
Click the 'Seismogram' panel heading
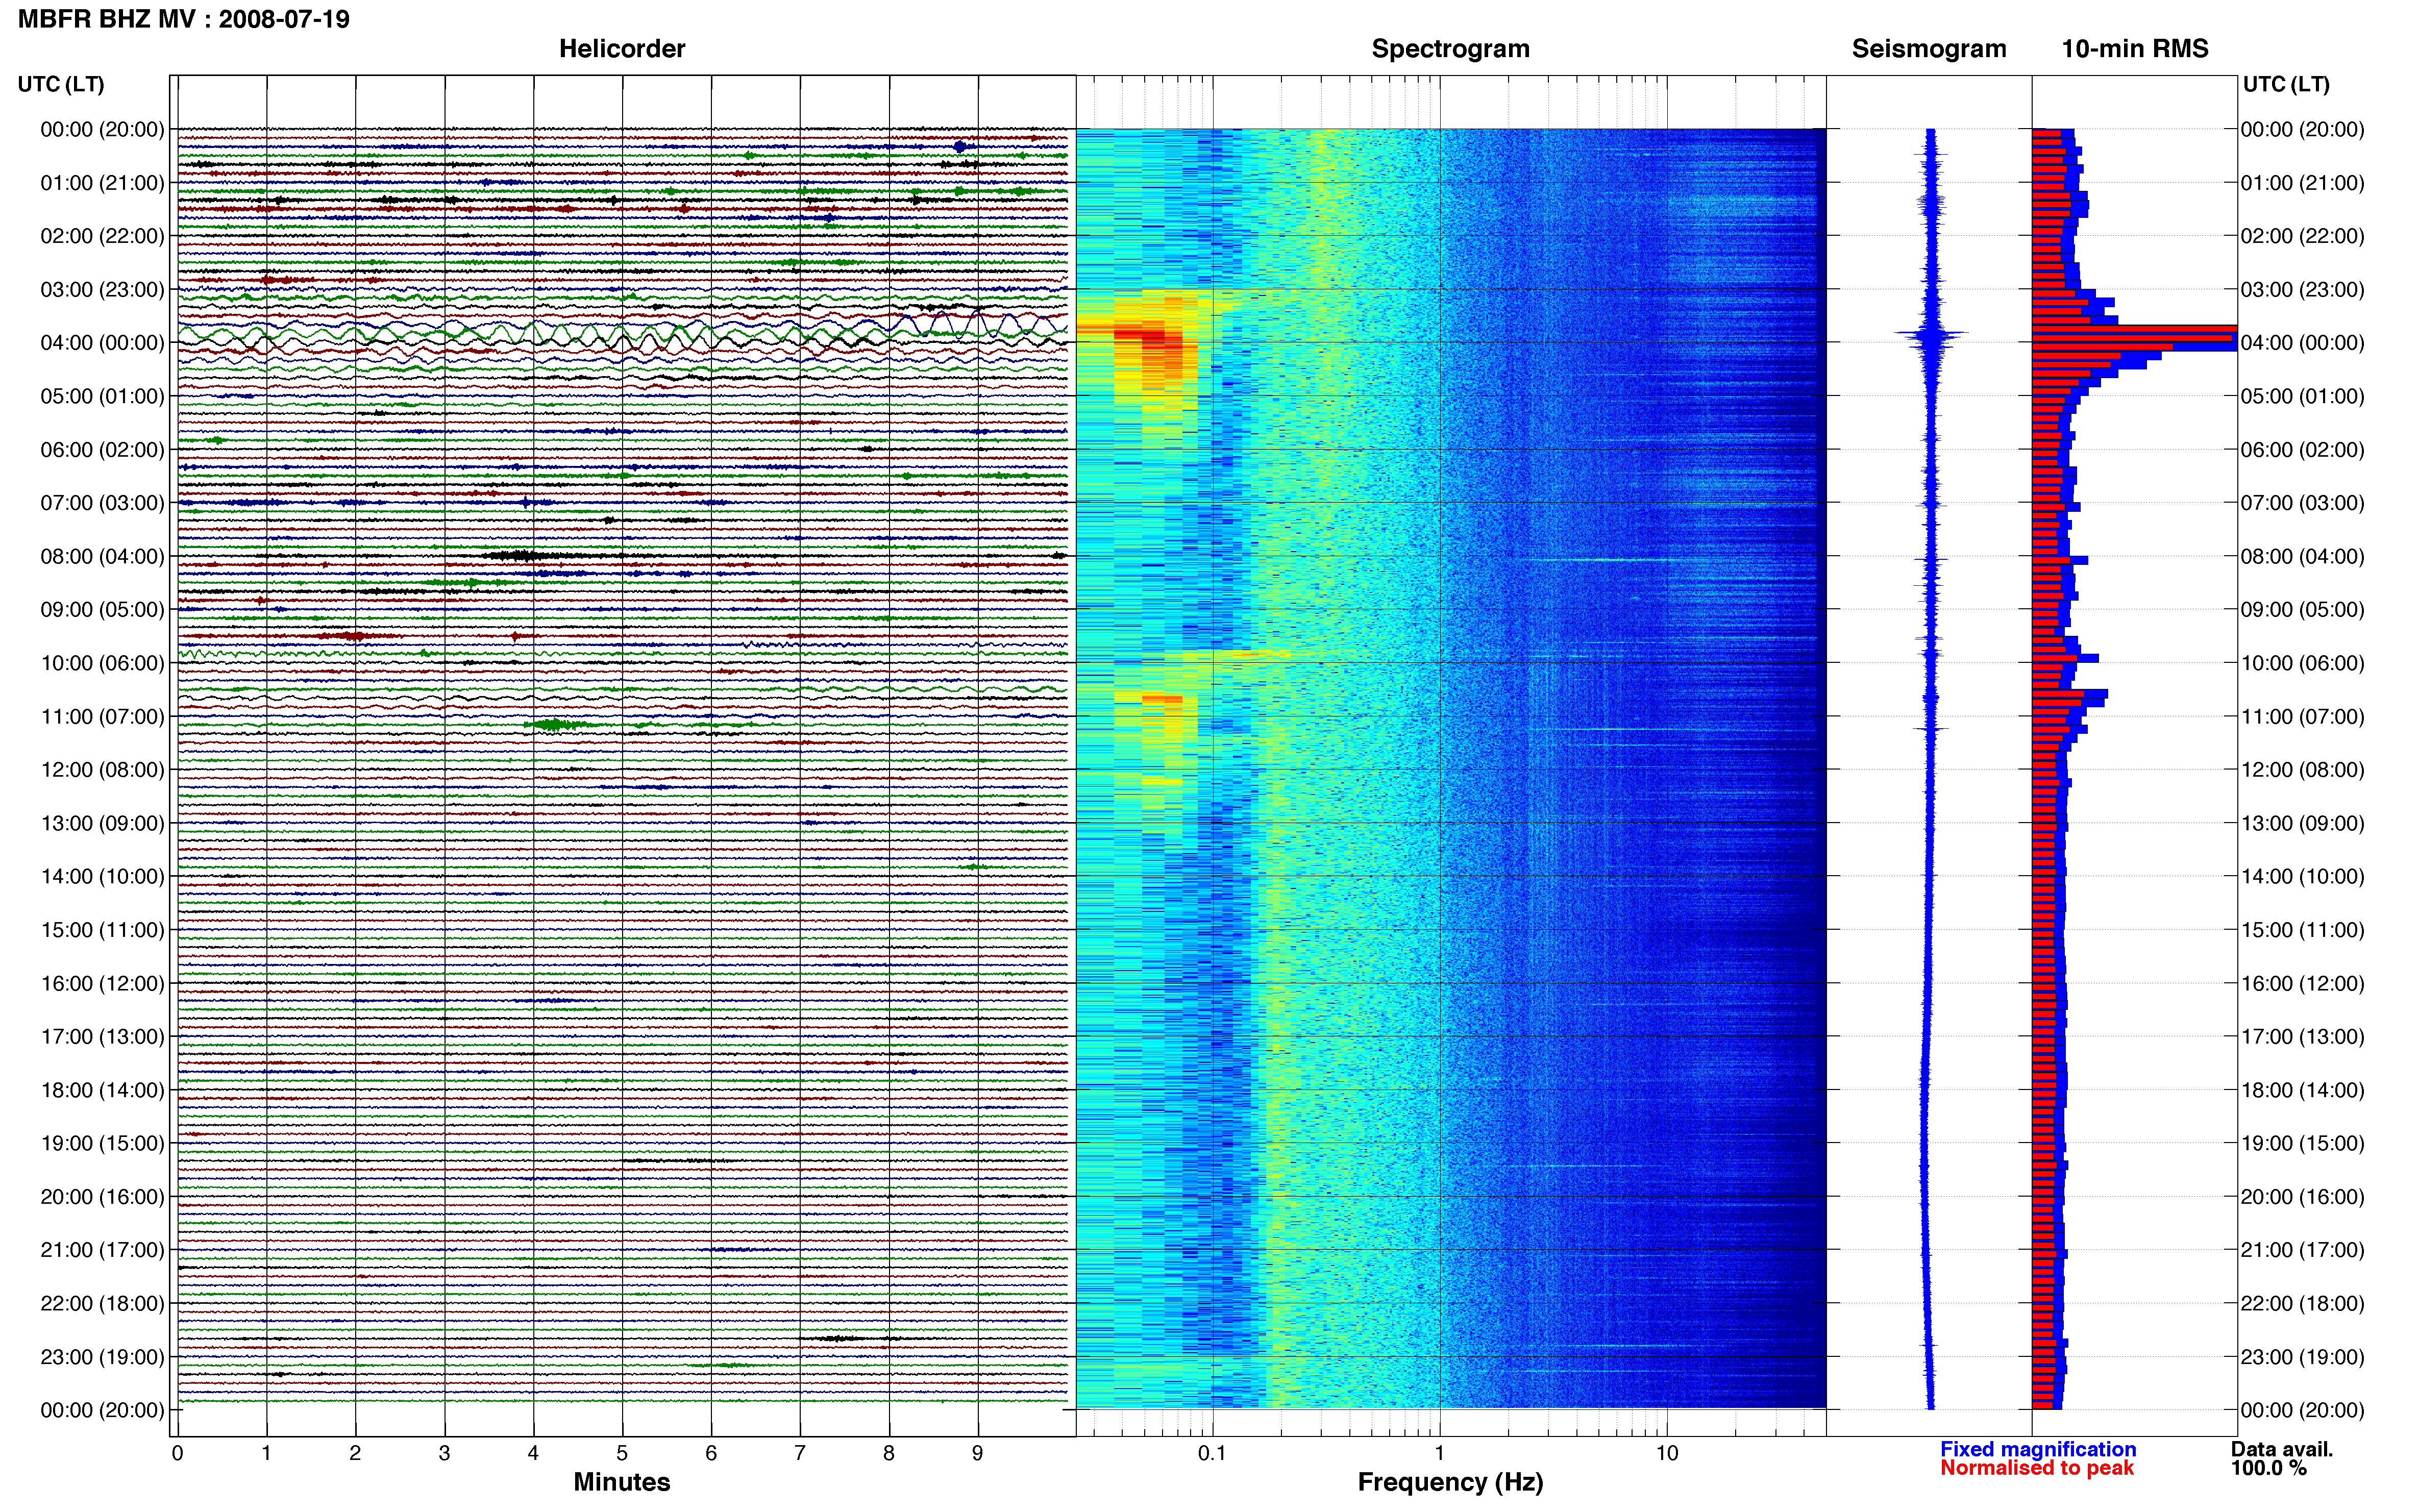click(x=1929, y=49)
